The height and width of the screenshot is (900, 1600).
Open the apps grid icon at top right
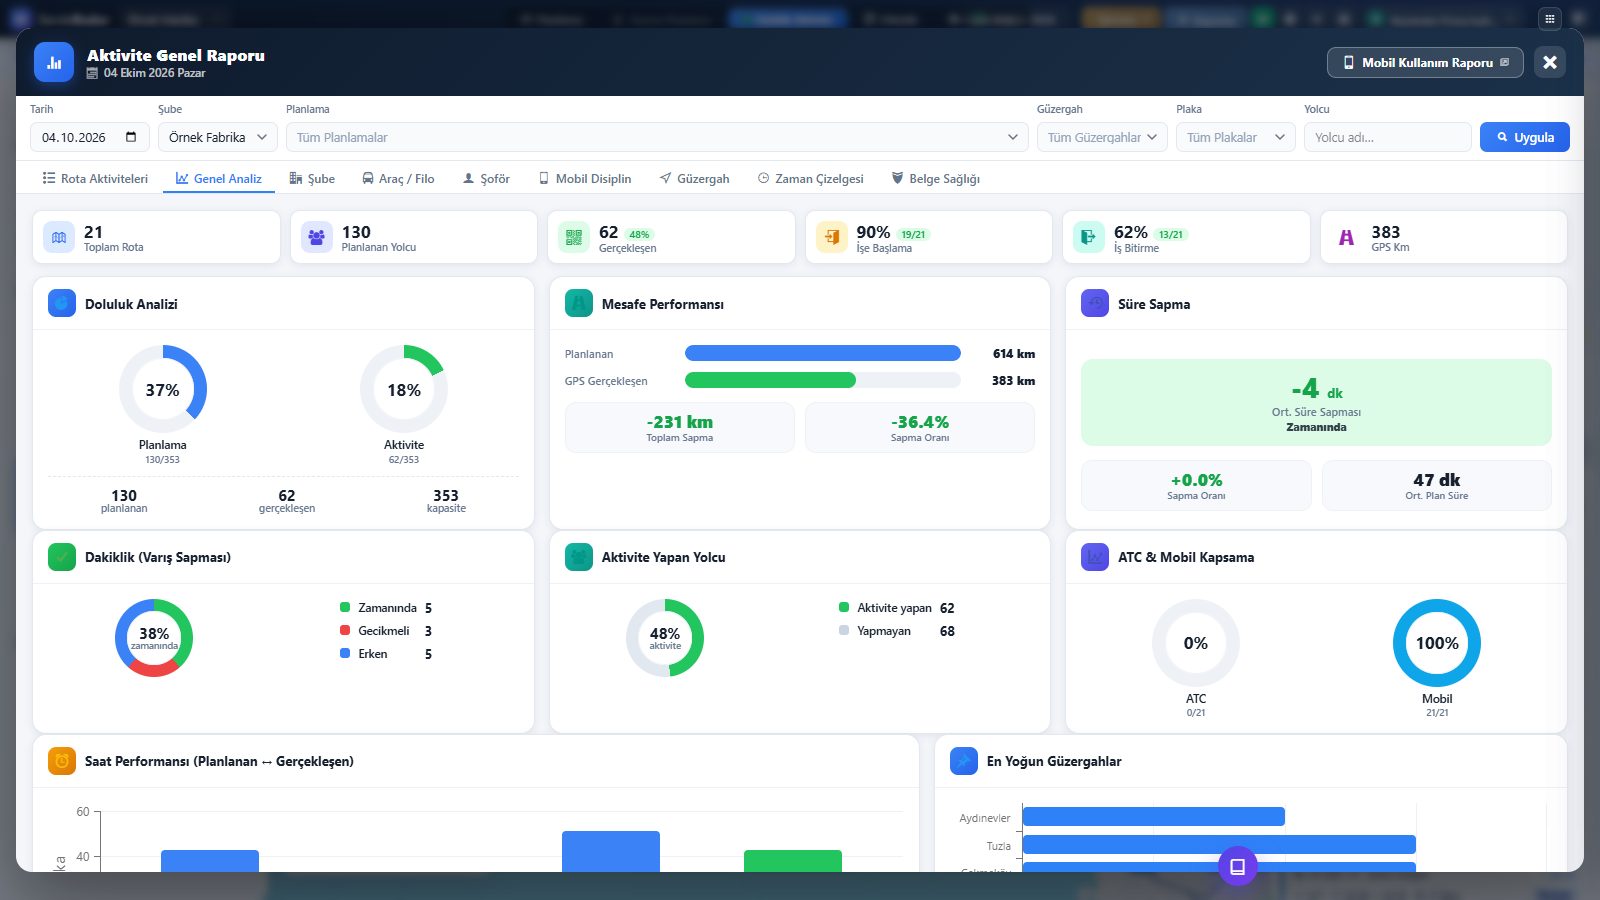coord(1550,18)
